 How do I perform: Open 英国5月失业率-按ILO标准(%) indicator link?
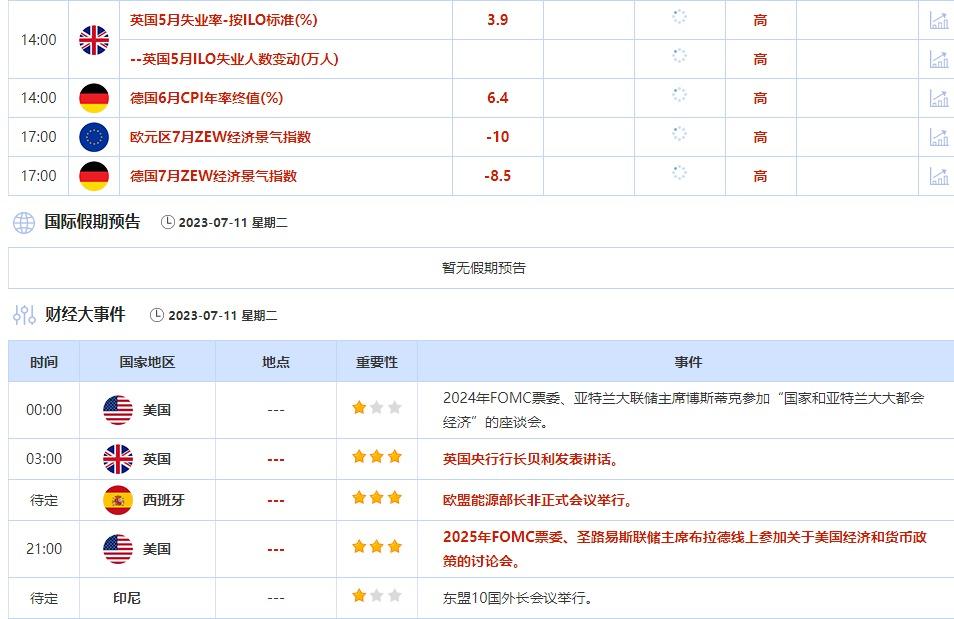(223, 20)
